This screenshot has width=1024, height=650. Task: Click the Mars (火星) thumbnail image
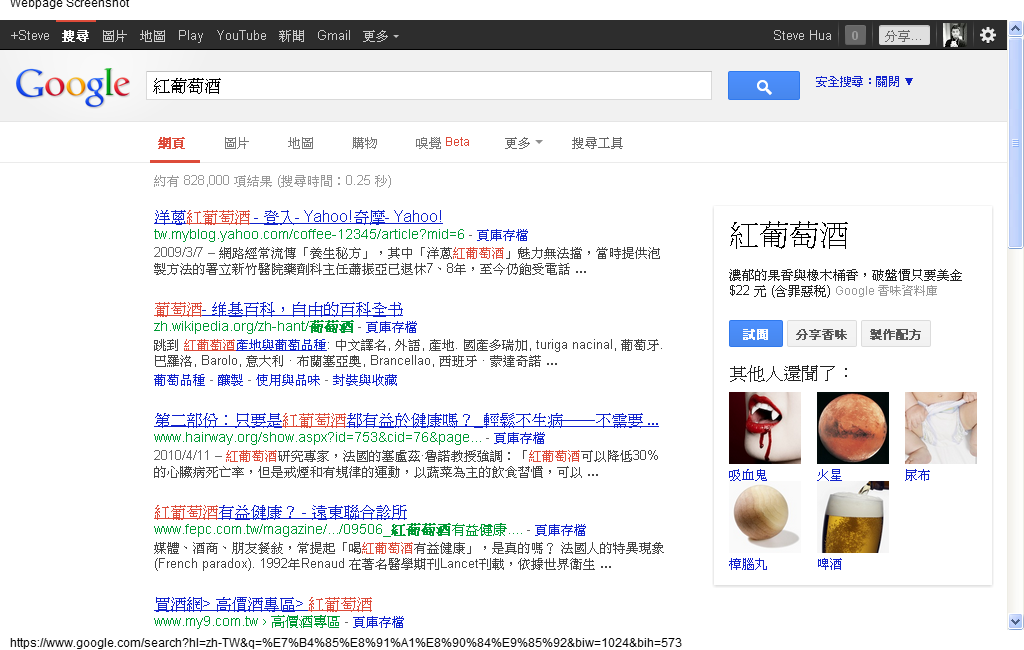(853, 428)
